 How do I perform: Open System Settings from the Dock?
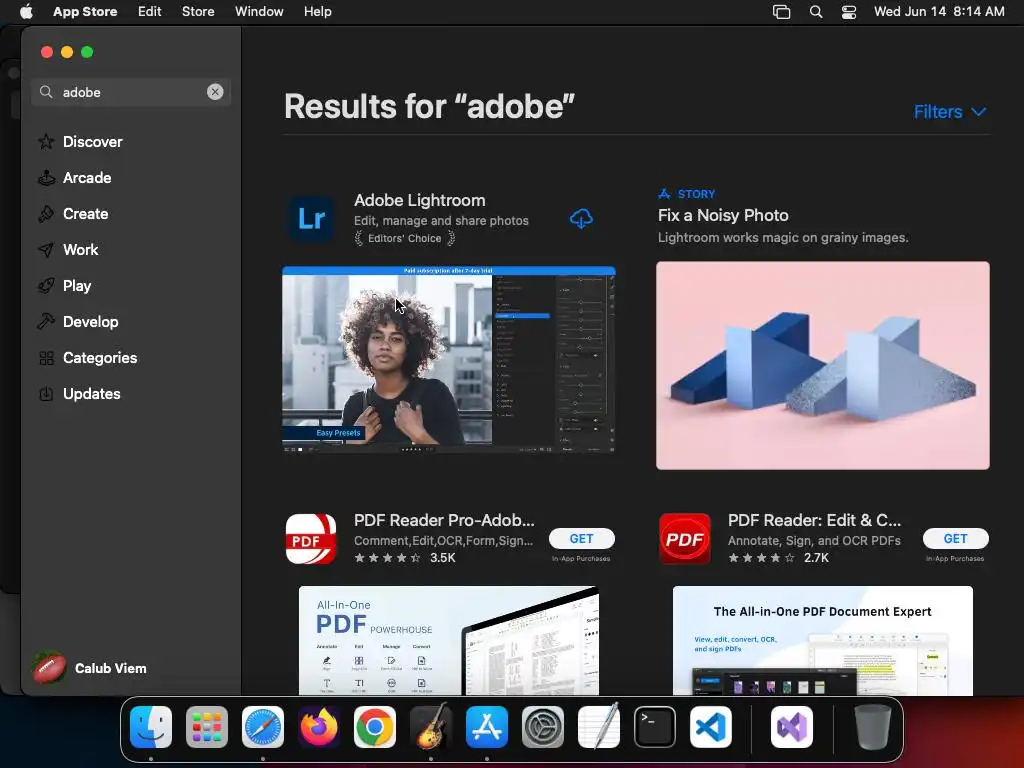pos(543,727)
